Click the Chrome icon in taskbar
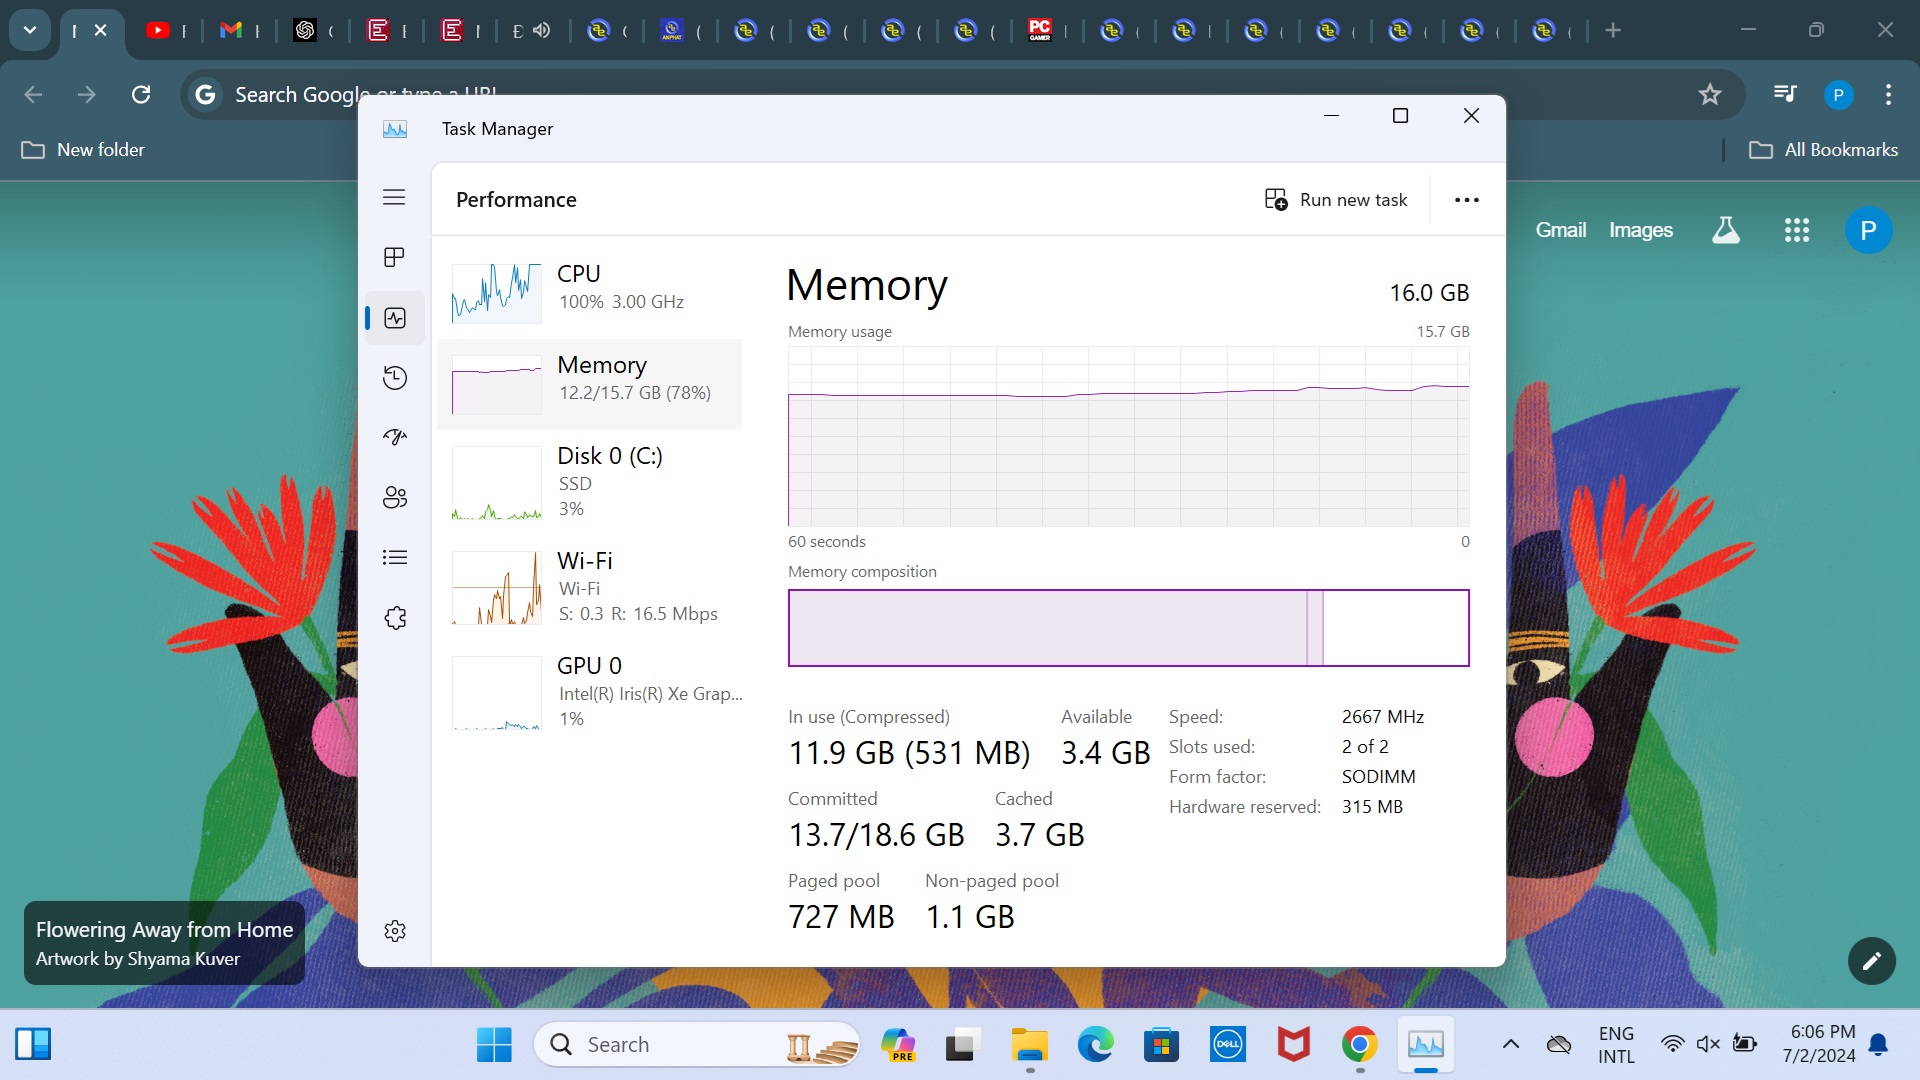Screen dimensions: 1920x1080 [1360, 1044]
